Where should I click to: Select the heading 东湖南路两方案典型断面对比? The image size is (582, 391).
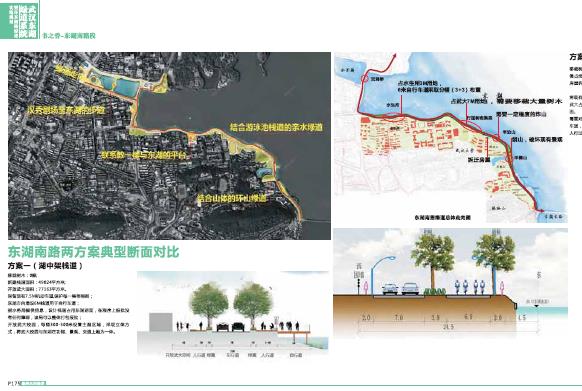(x=94, y=252)
